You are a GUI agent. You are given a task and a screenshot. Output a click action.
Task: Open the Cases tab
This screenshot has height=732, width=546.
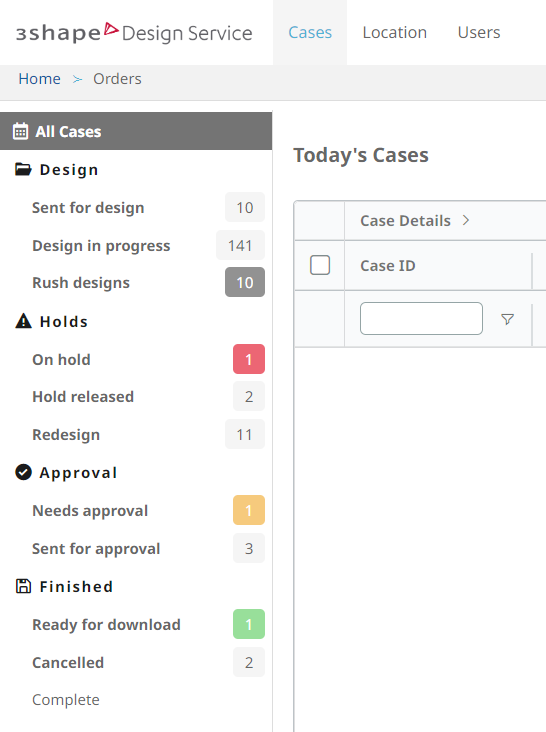[310, 33]
